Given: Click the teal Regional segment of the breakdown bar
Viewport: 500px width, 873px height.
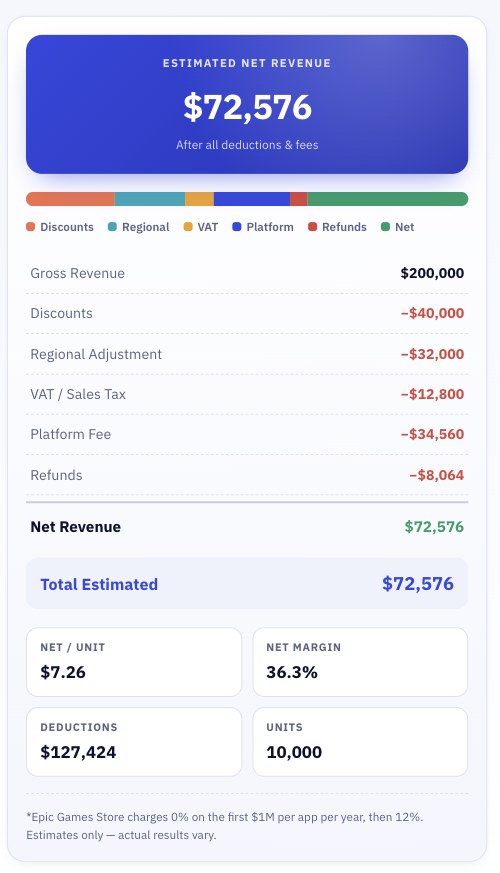Looking at the screenshot, I should [150, 199].
